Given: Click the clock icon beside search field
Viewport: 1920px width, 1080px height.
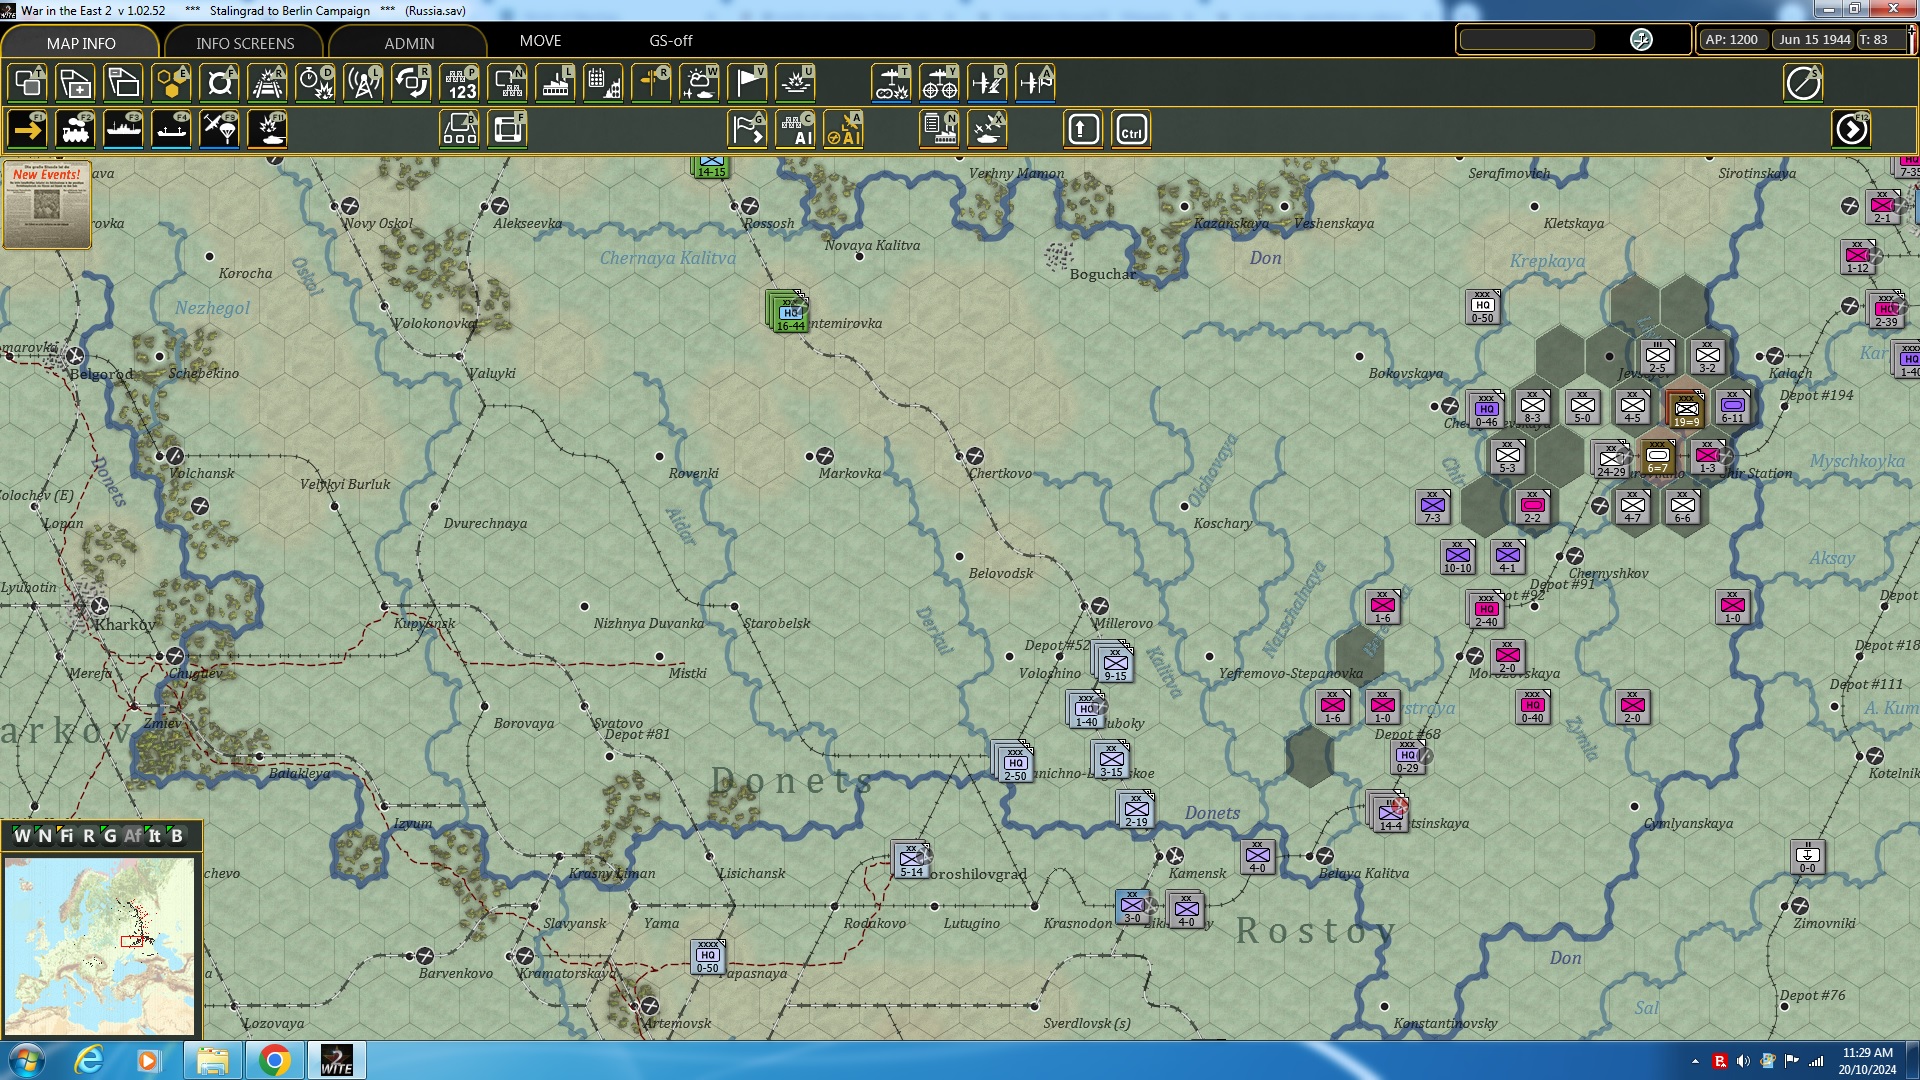Looking at the screenshot, I should click(1641, 40).
